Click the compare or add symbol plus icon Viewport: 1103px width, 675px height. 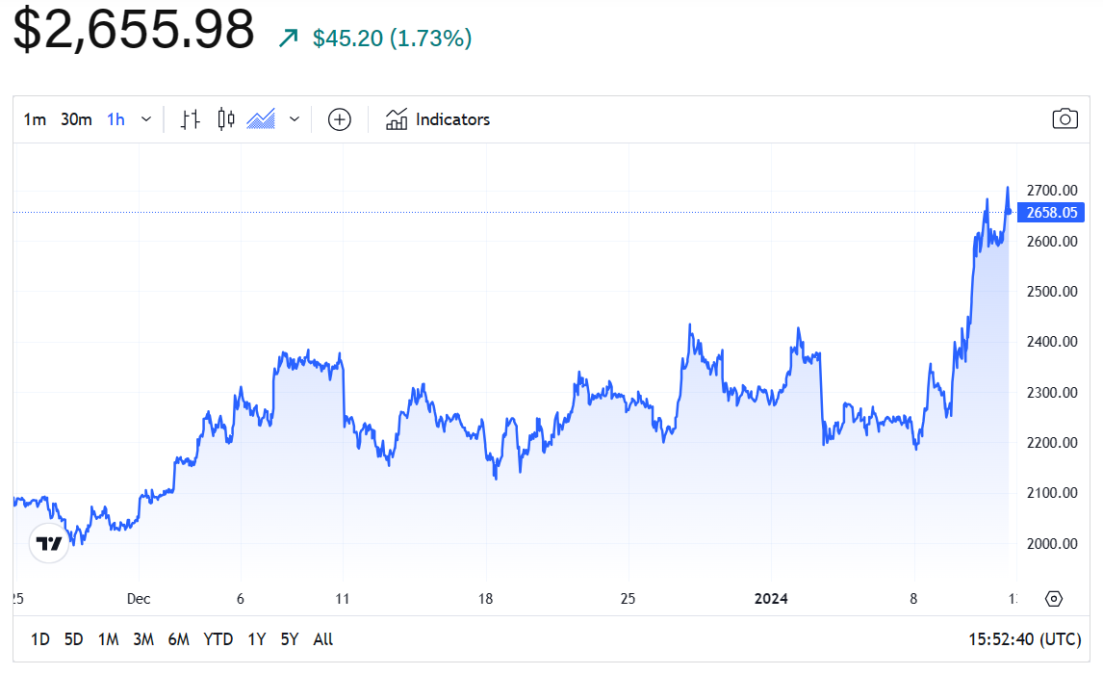340,120
